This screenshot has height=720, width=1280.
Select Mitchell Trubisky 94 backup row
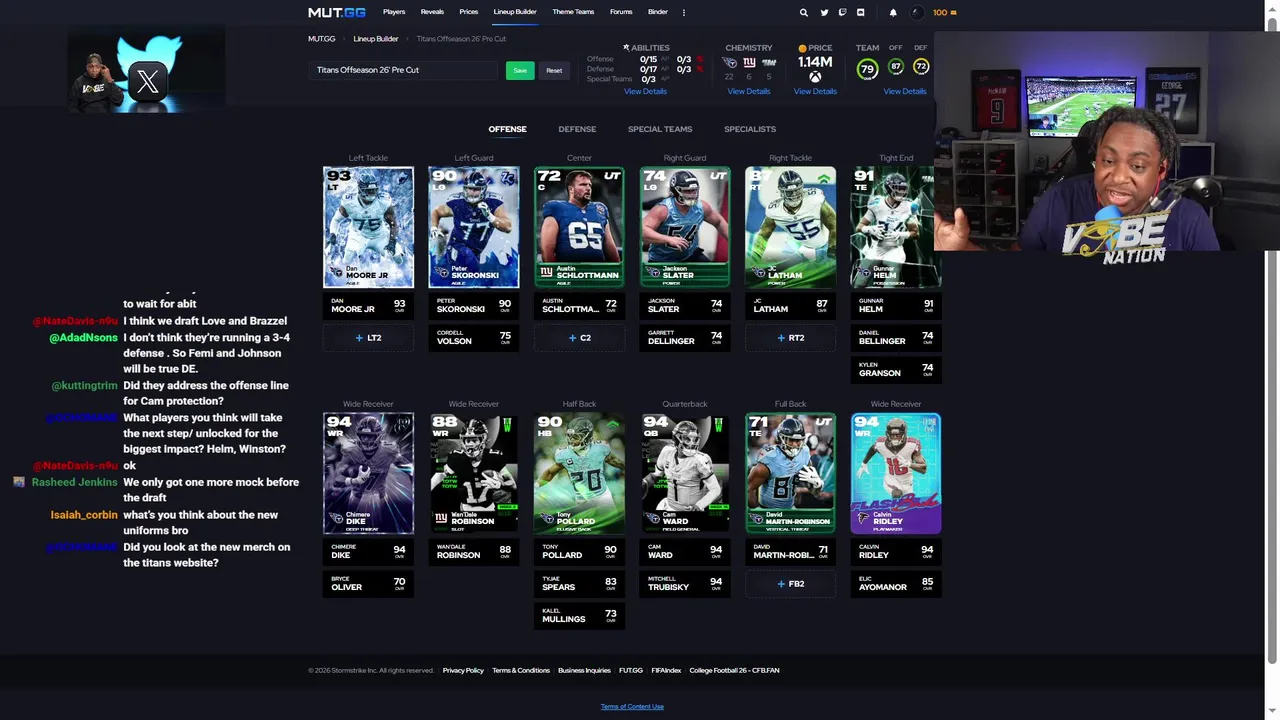click(x=685, y=584)
